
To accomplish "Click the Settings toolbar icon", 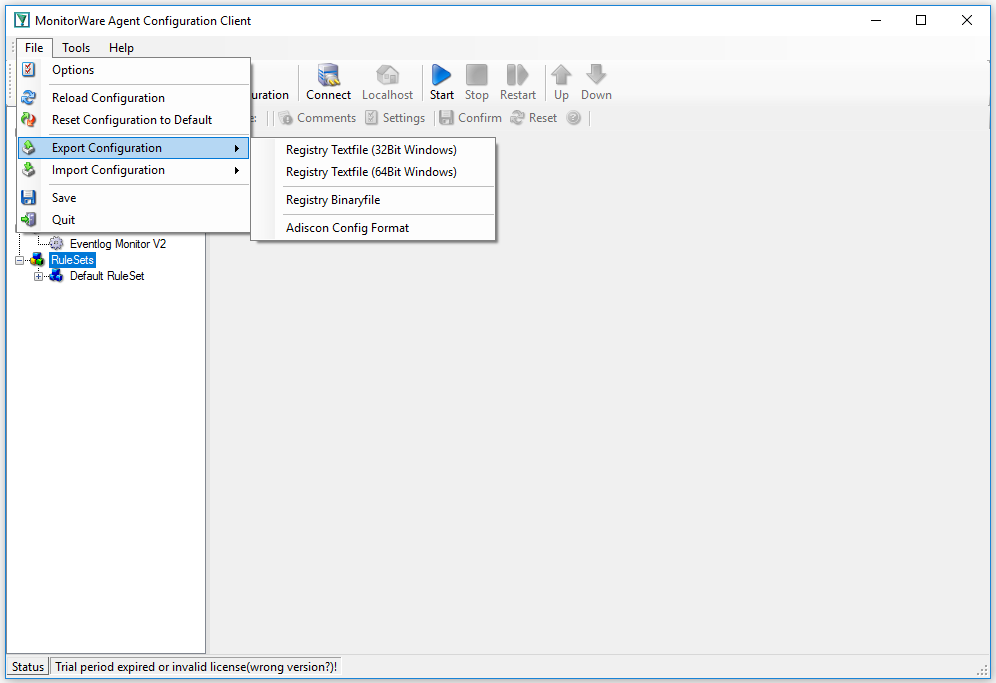I will point(372,118).
